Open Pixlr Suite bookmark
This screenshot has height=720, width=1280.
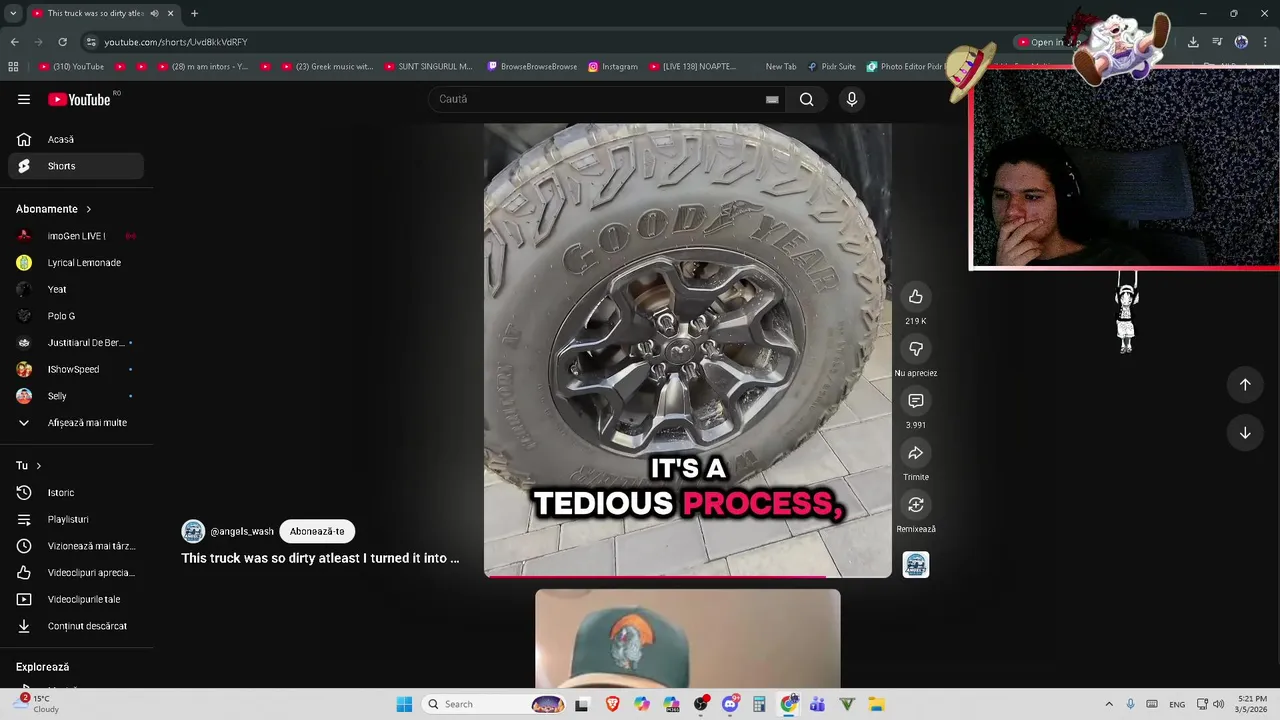[x=832, y=67]
